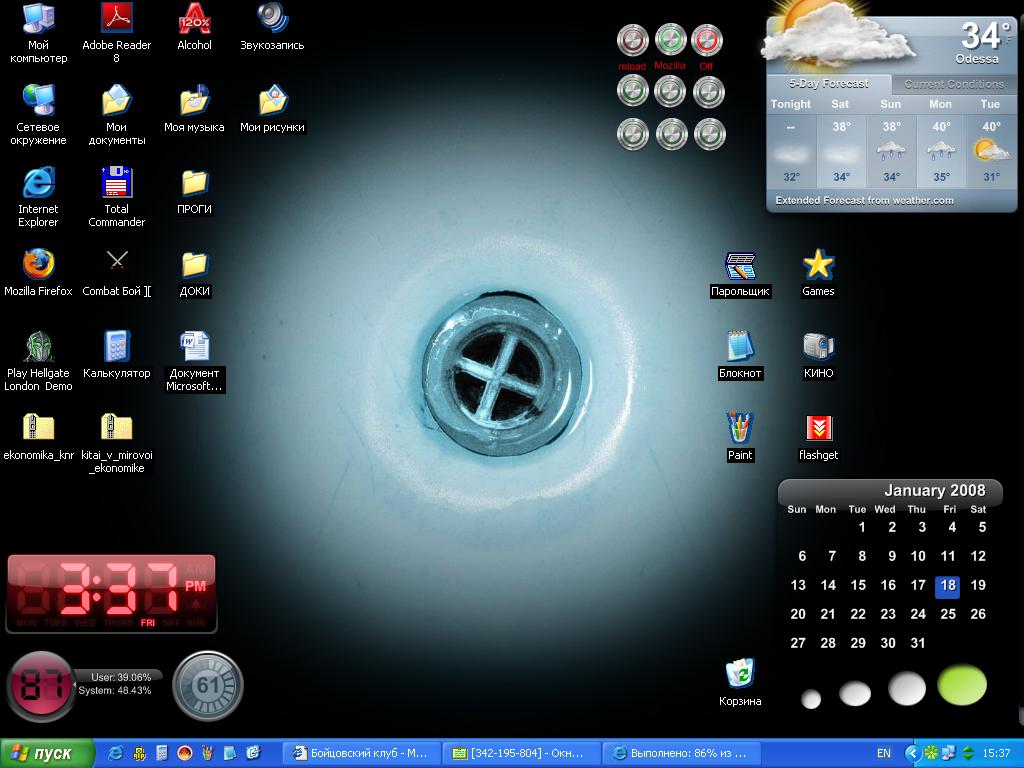
Task: Select January 25 on calendar
Action: 948,614
